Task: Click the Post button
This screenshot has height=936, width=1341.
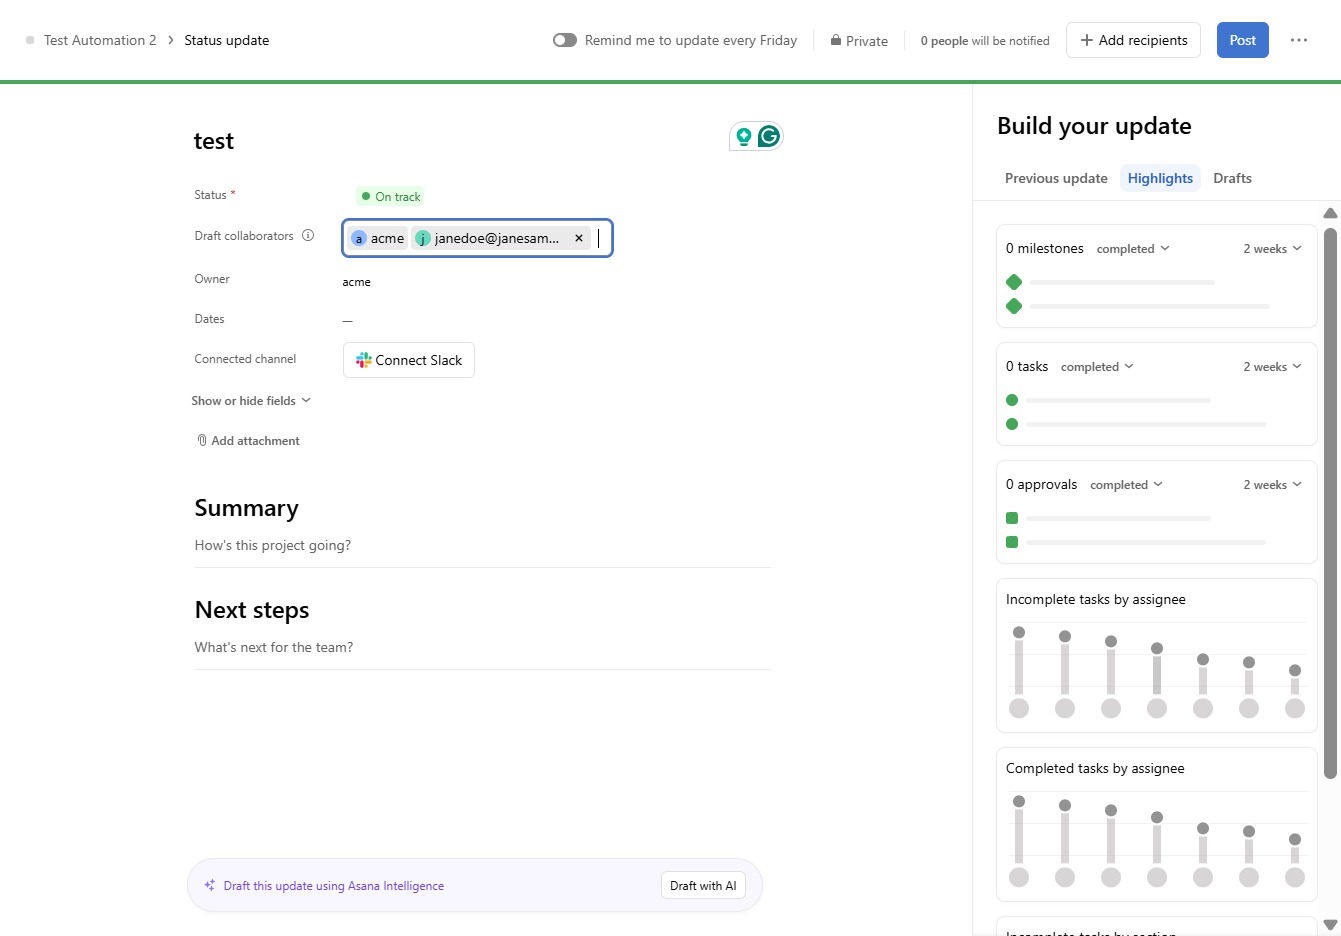Action: [1243, 40]
